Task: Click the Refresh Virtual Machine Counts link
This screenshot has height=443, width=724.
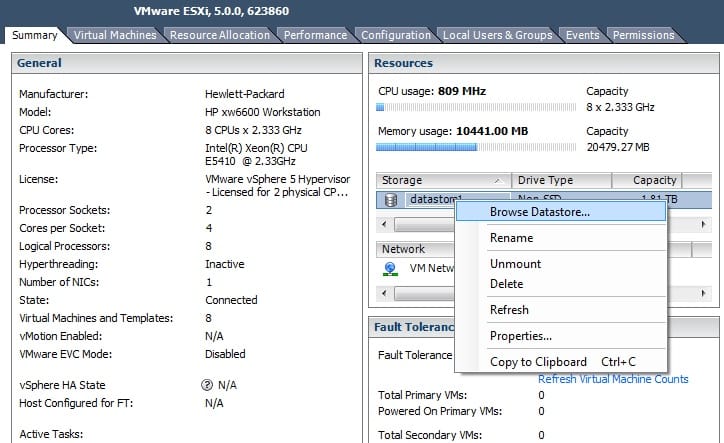Action: 613,379
